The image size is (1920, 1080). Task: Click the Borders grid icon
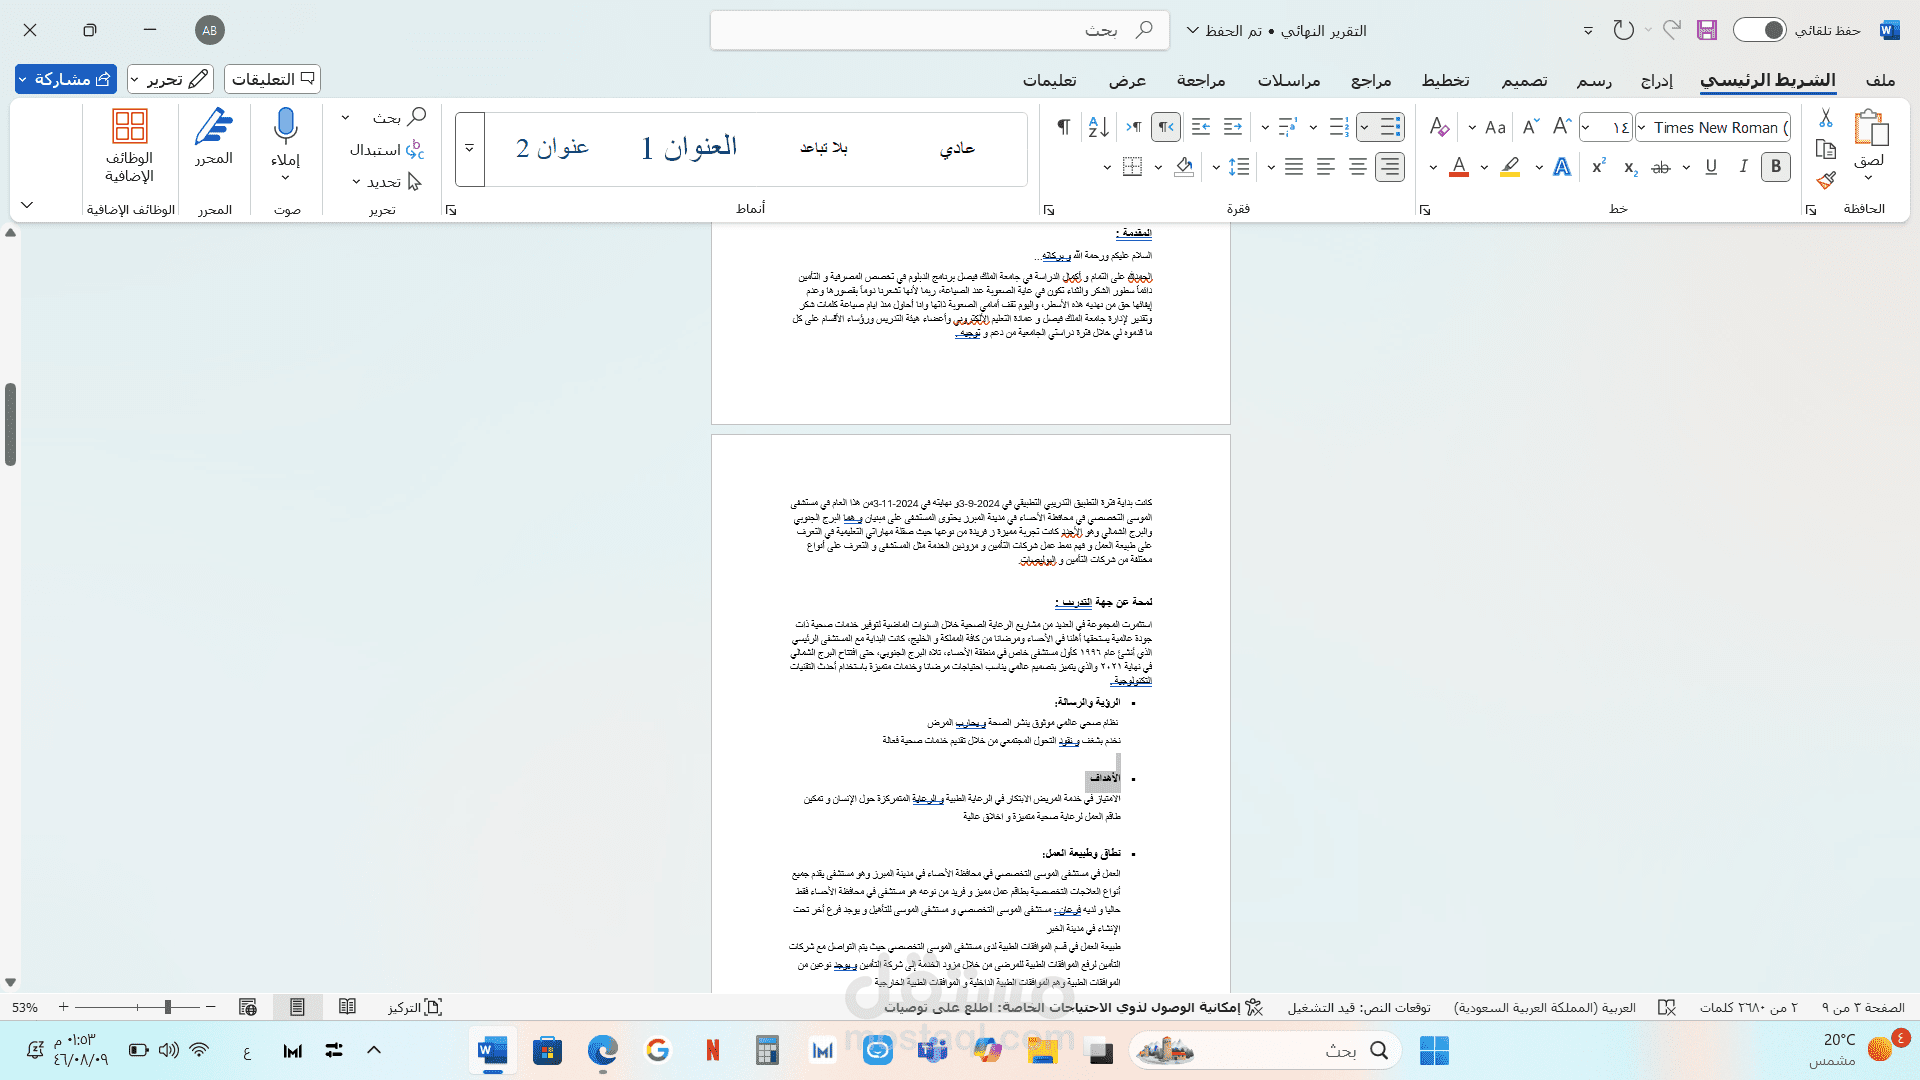pyautogui.click(x=1132, y=167)
